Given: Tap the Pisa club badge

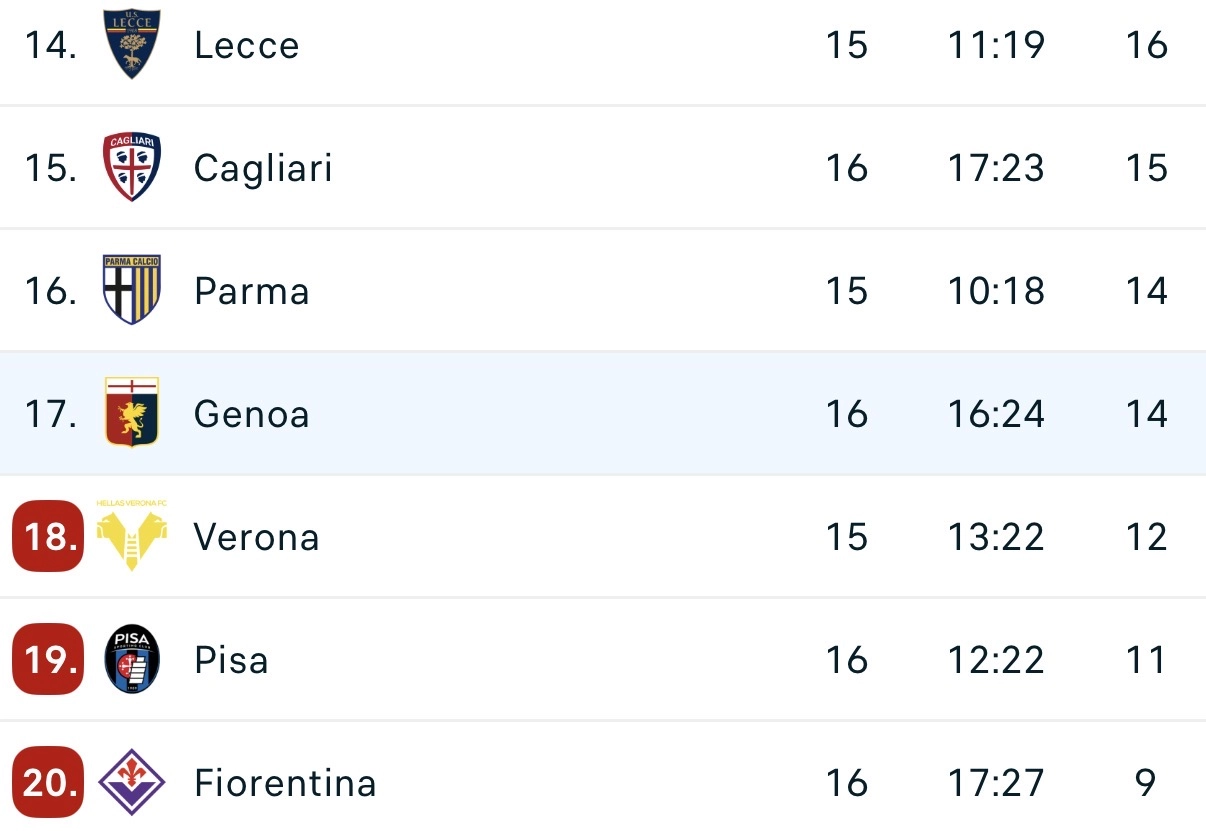Looking at the screenshot, I should [132, 660].
